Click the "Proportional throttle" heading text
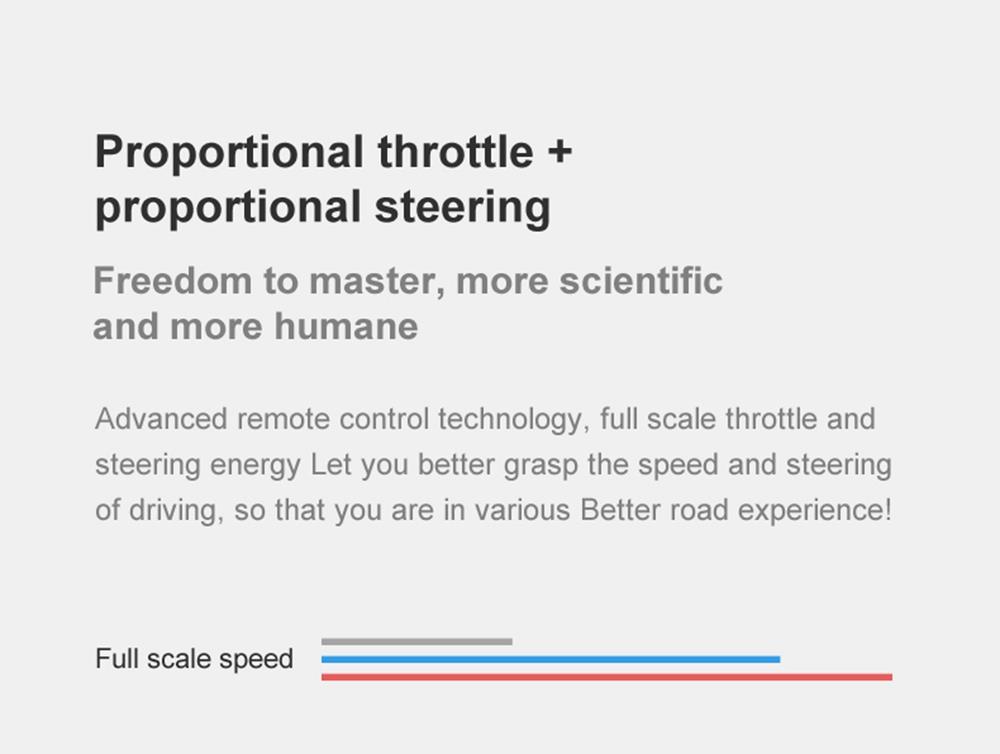This screenshot has height=754, width=1000. click(314, 153)
